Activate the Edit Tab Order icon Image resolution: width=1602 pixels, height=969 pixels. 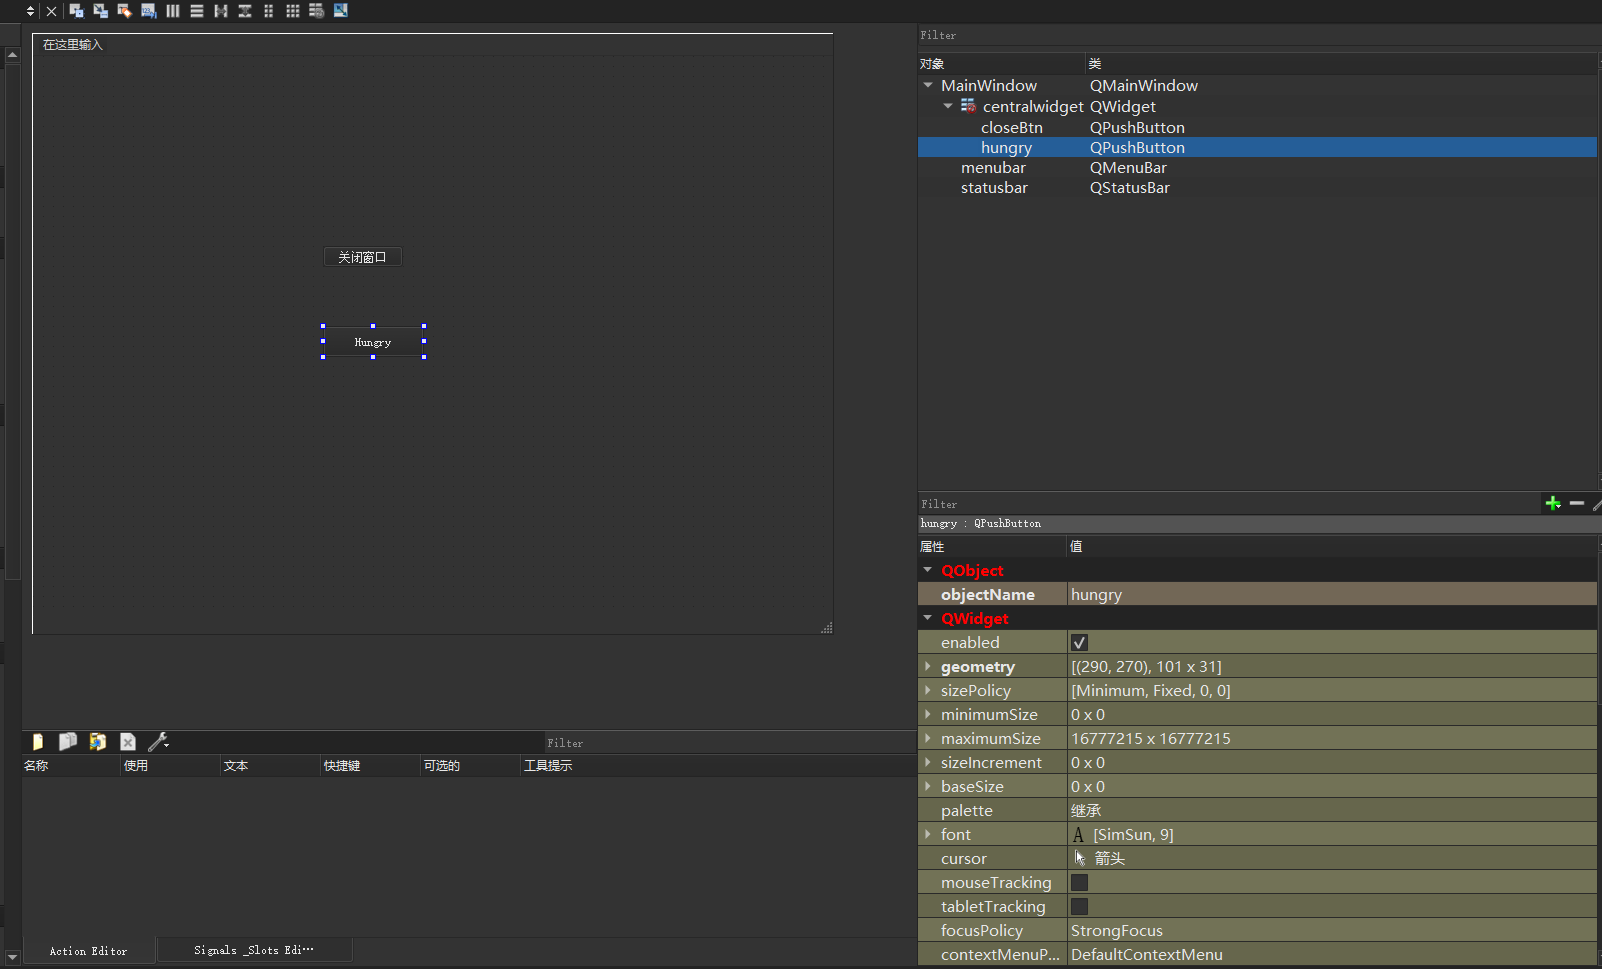tap(148, 11)
